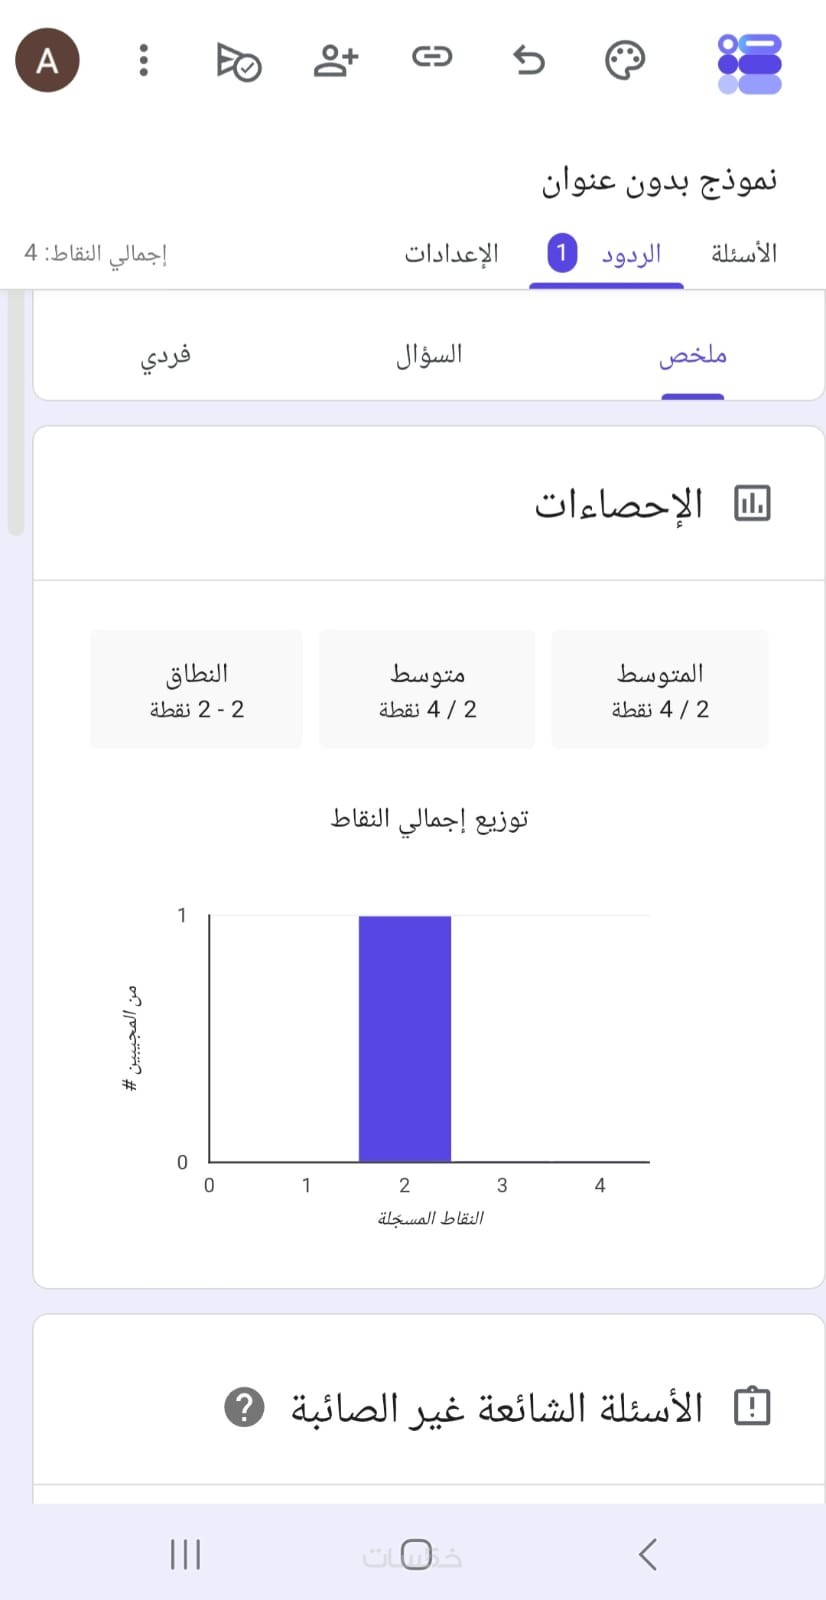Screen dimensions: 826x1600
Task: Tap the recent apps navigation button
Action: (x=186, y=1554)
